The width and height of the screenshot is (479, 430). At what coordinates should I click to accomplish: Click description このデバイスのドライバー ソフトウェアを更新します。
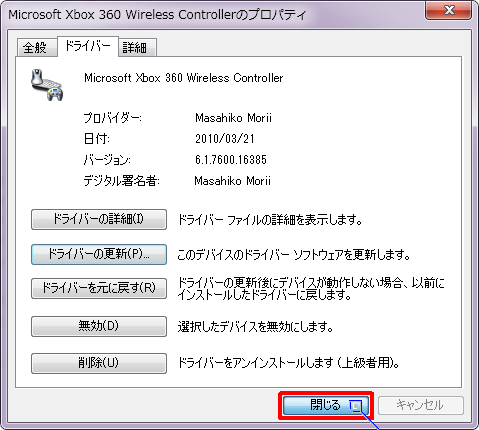pos(294,255)
